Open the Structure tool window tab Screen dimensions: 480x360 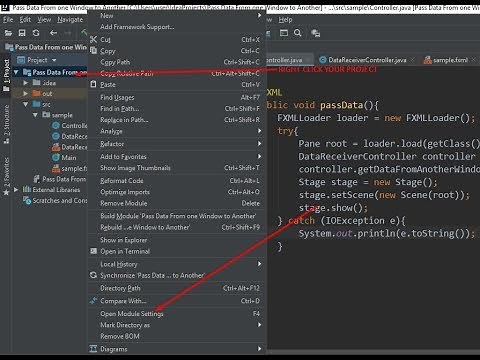pos(6,124)
